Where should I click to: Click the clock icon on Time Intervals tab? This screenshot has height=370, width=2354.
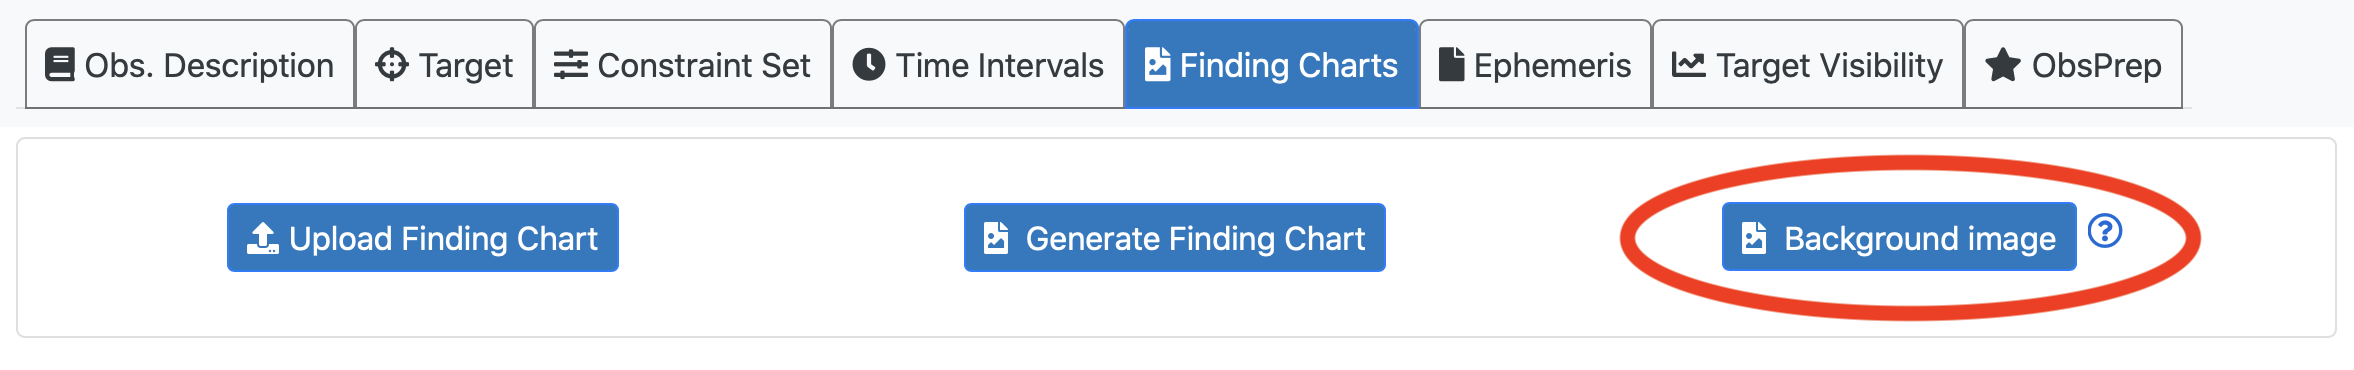[868, 65]
